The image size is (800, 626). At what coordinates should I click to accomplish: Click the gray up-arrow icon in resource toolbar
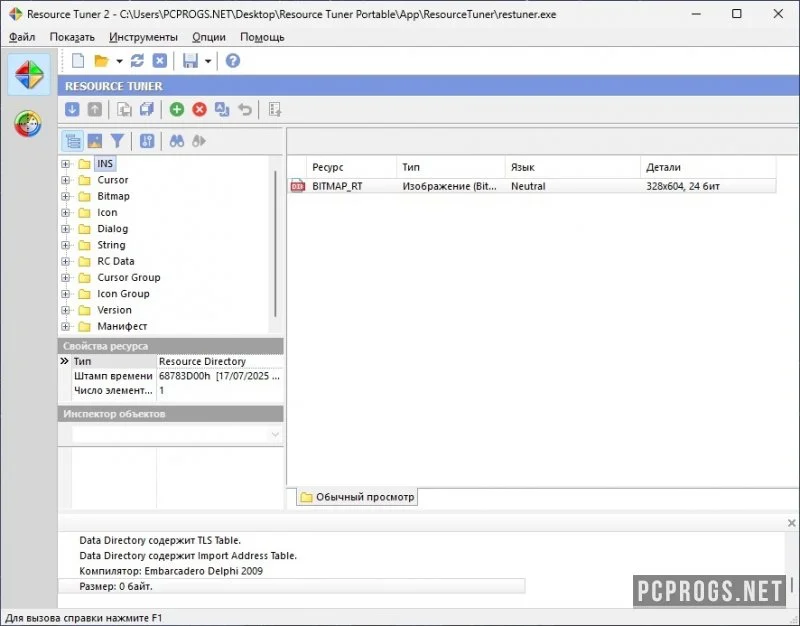click(x=95, y=109)
